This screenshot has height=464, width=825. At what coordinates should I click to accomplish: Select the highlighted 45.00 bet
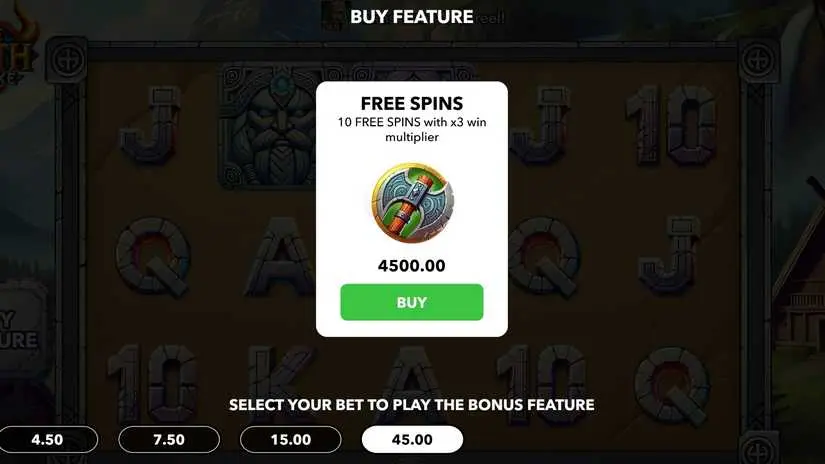click(x=412, y=439)
